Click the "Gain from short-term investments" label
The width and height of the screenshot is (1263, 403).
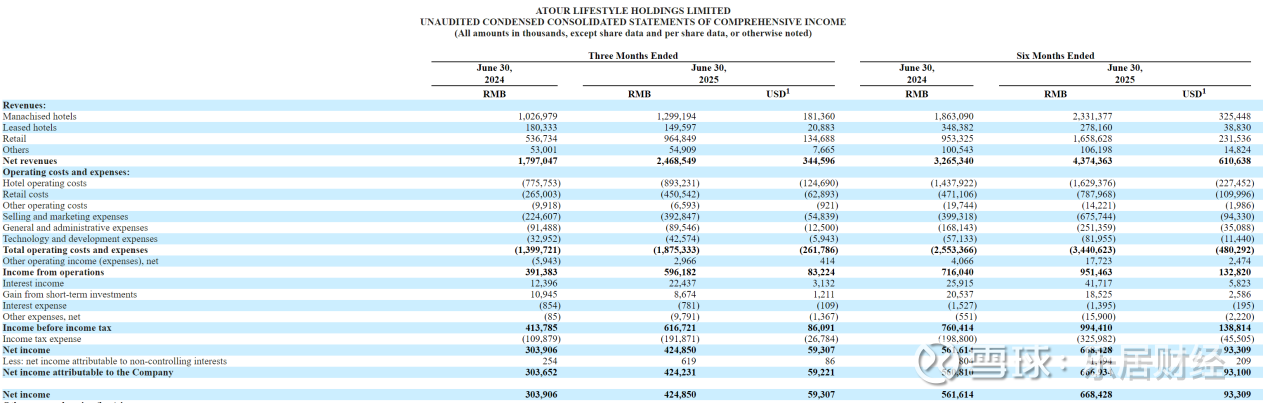tap(70, 295)
